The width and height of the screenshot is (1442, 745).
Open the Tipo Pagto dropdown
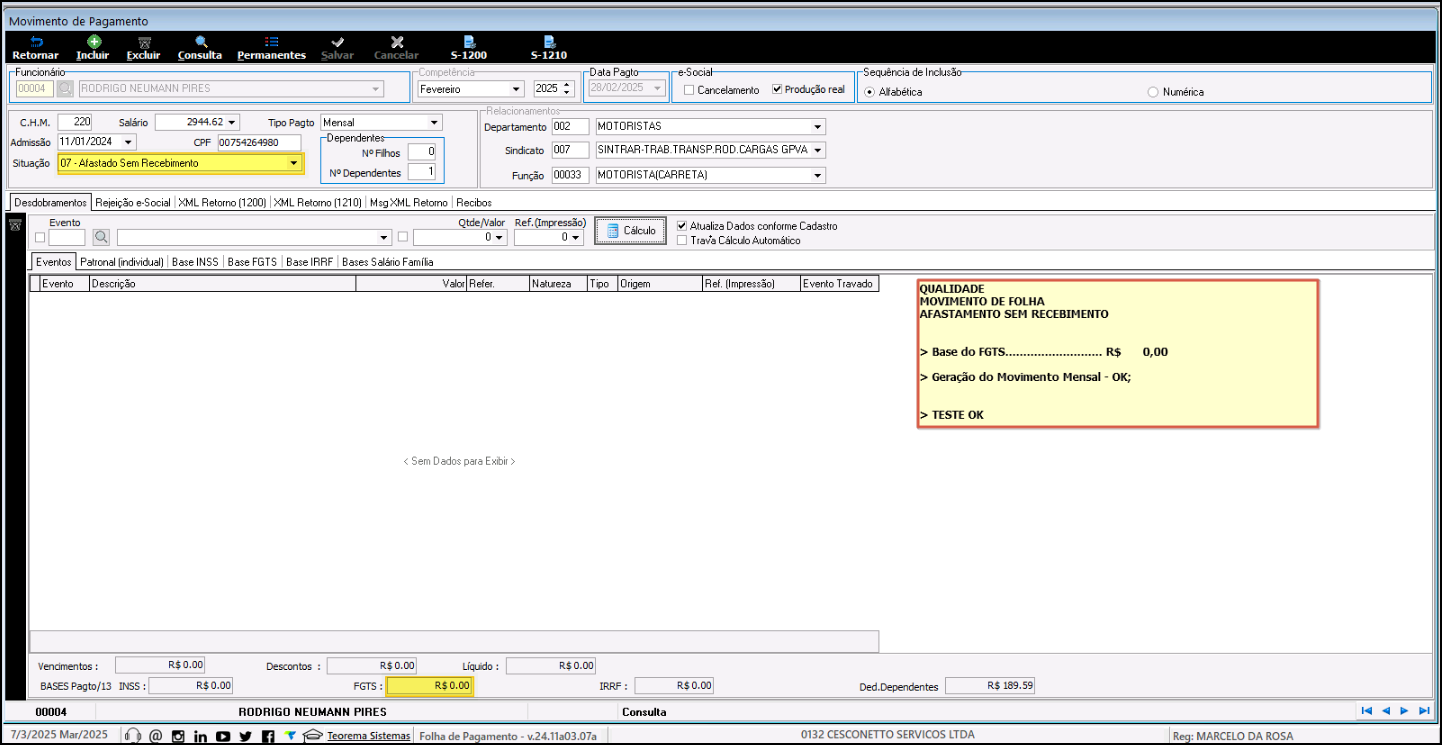[434, 122]
